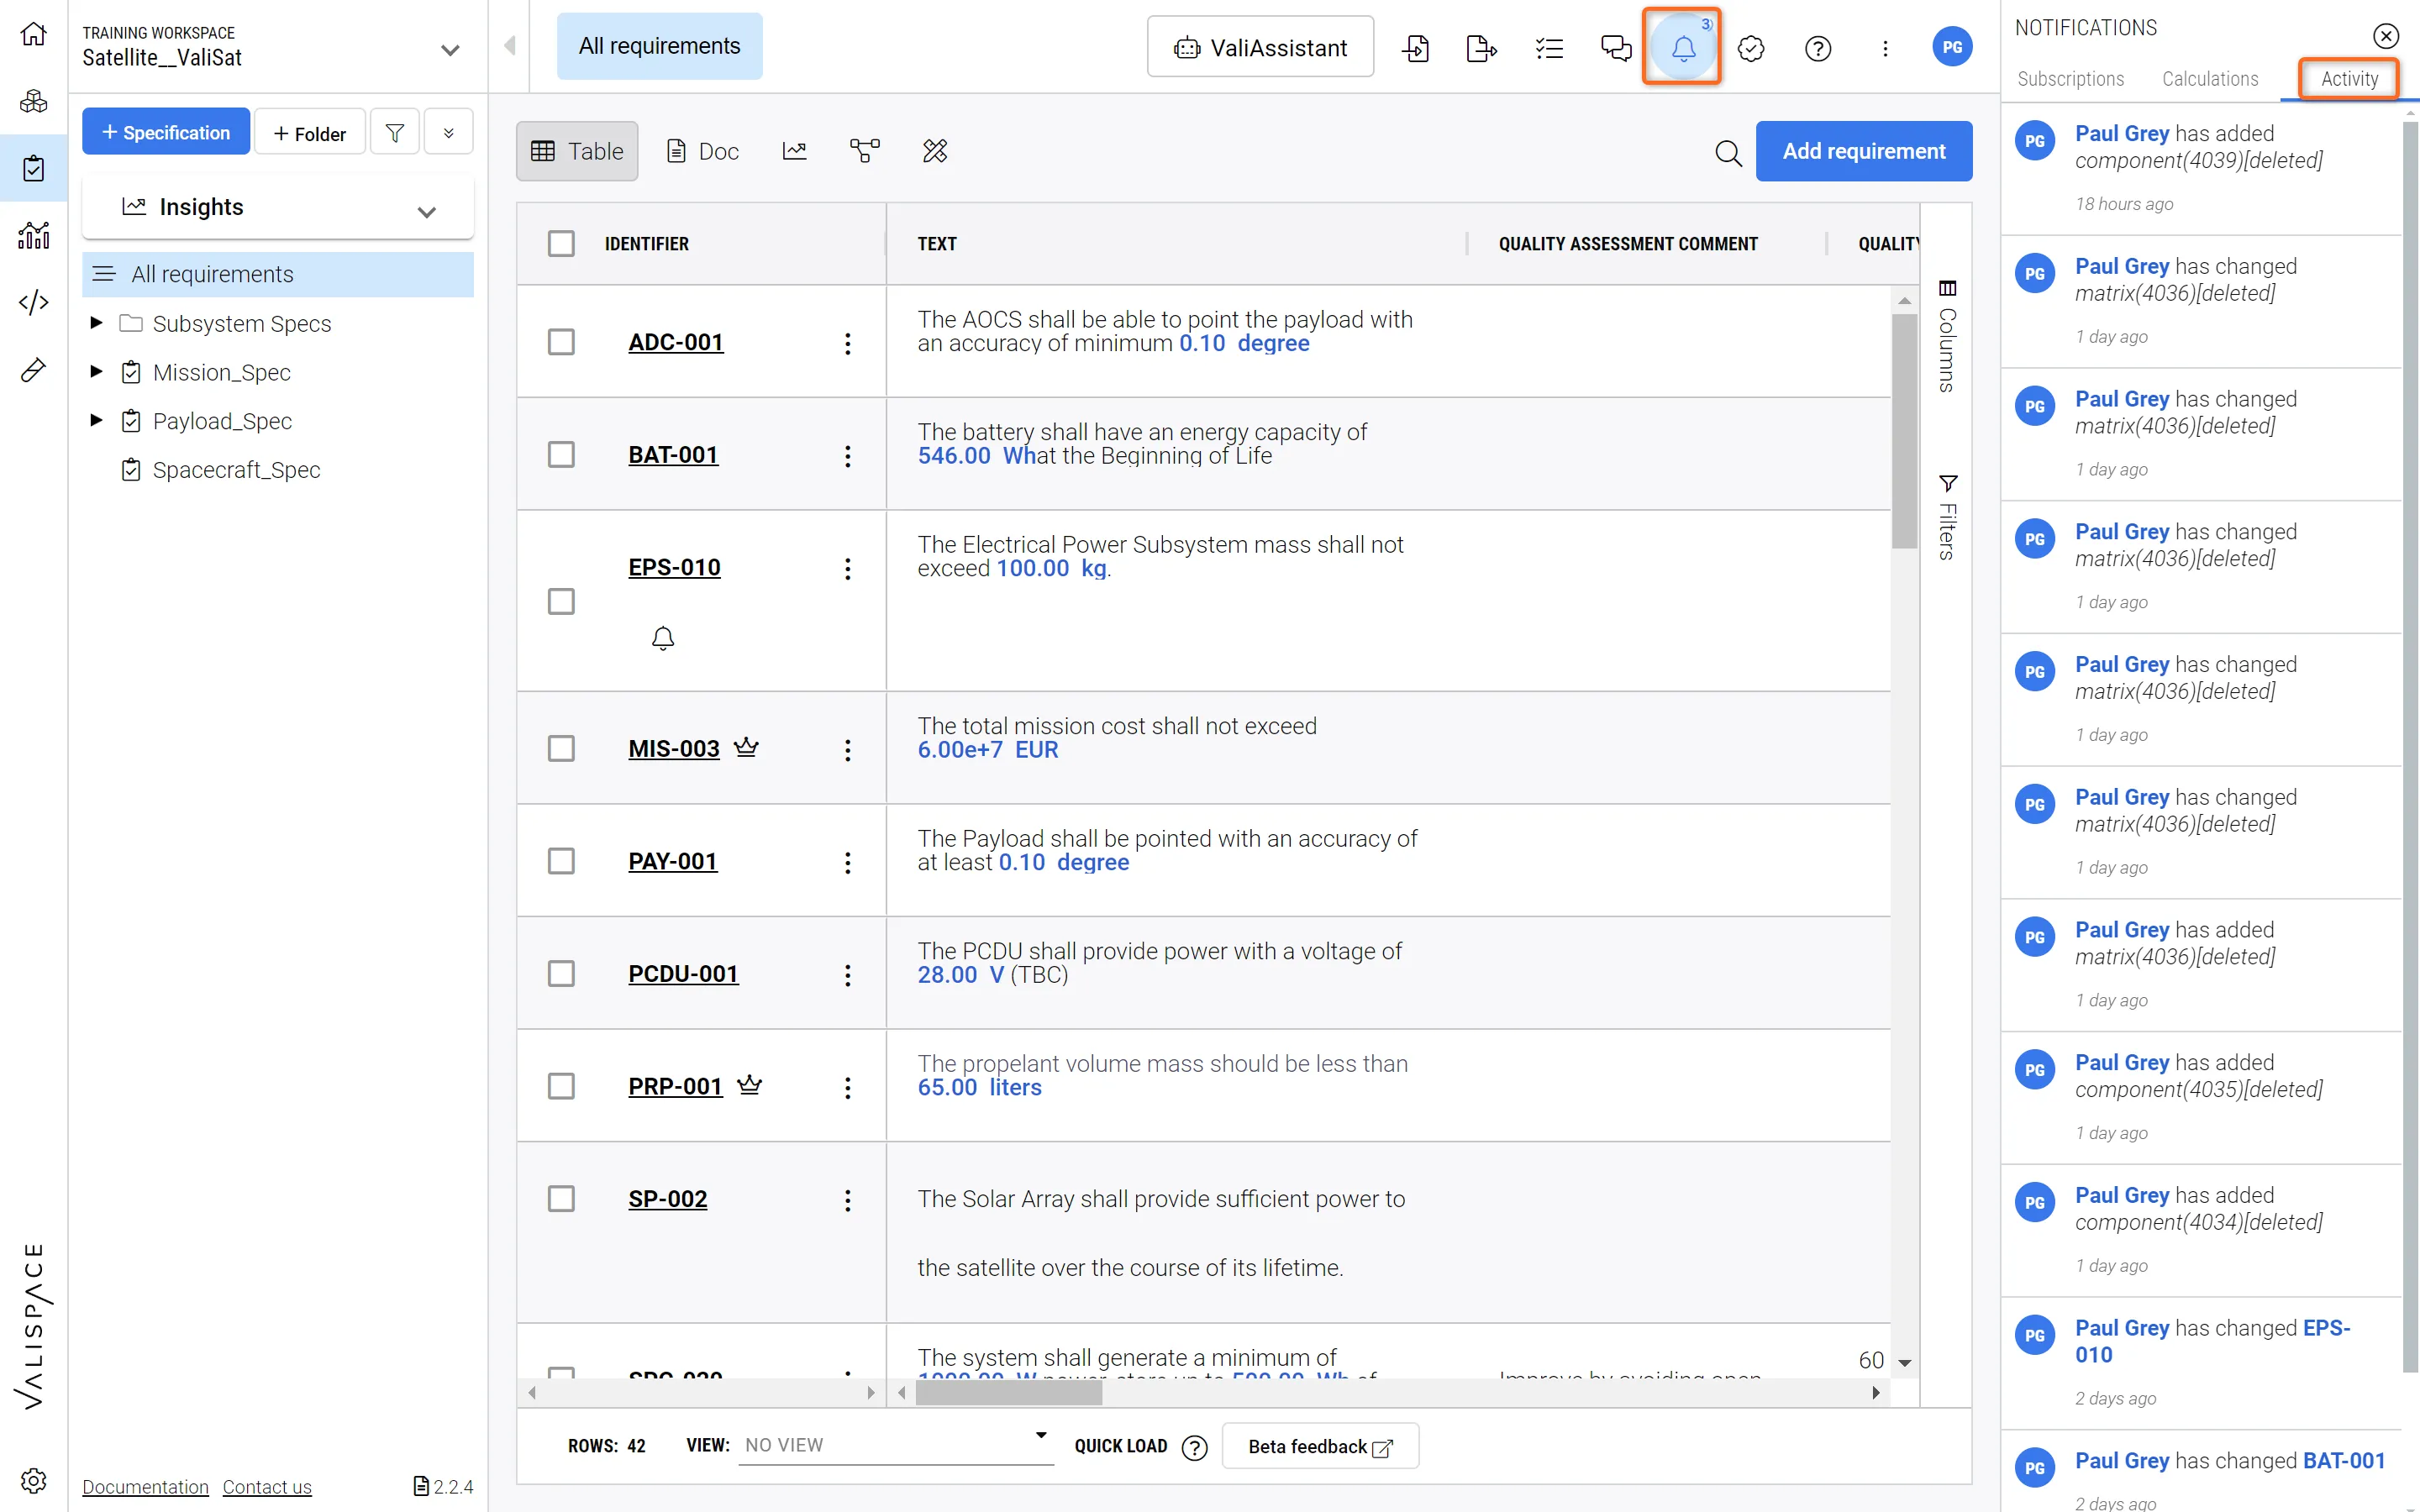Image resolution: width=2420 pixels, height=1512 pixels.
Task: Click the search magnifier icon
Action: [x=1728, y=152]
